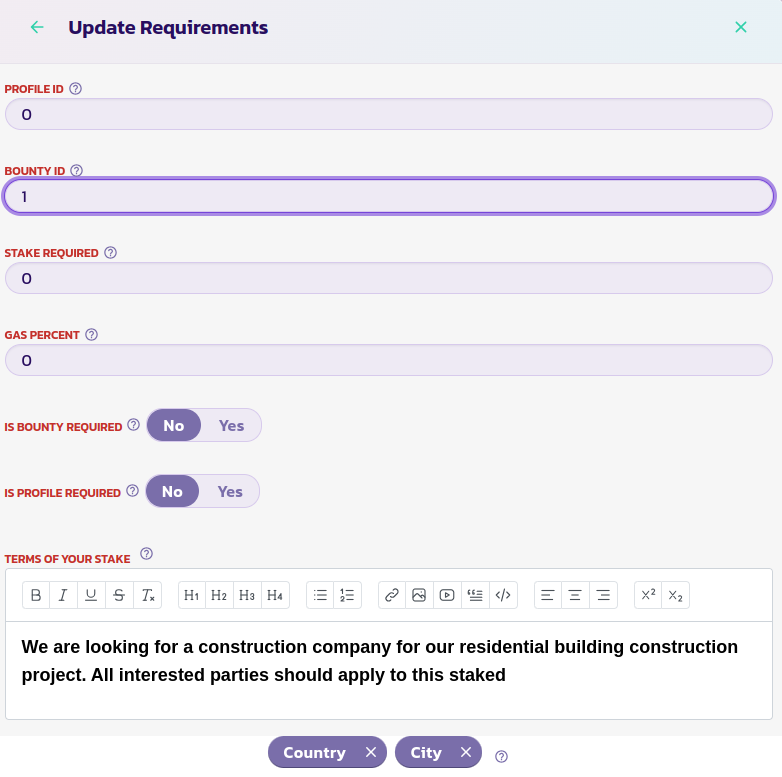
Task: Apply Heading 1 style
Action: tap(192, 595)
